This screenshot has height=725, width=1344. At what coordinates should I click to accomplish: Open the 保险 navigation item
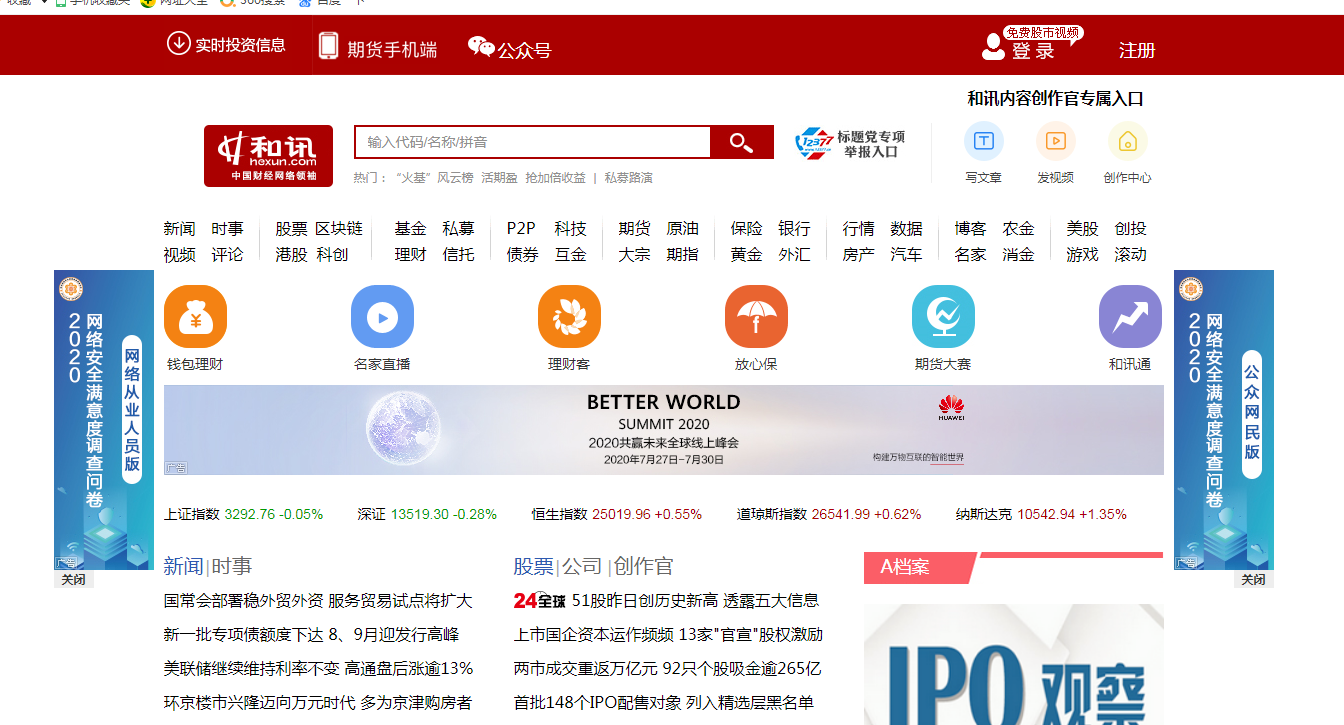[x=747, y=229]
